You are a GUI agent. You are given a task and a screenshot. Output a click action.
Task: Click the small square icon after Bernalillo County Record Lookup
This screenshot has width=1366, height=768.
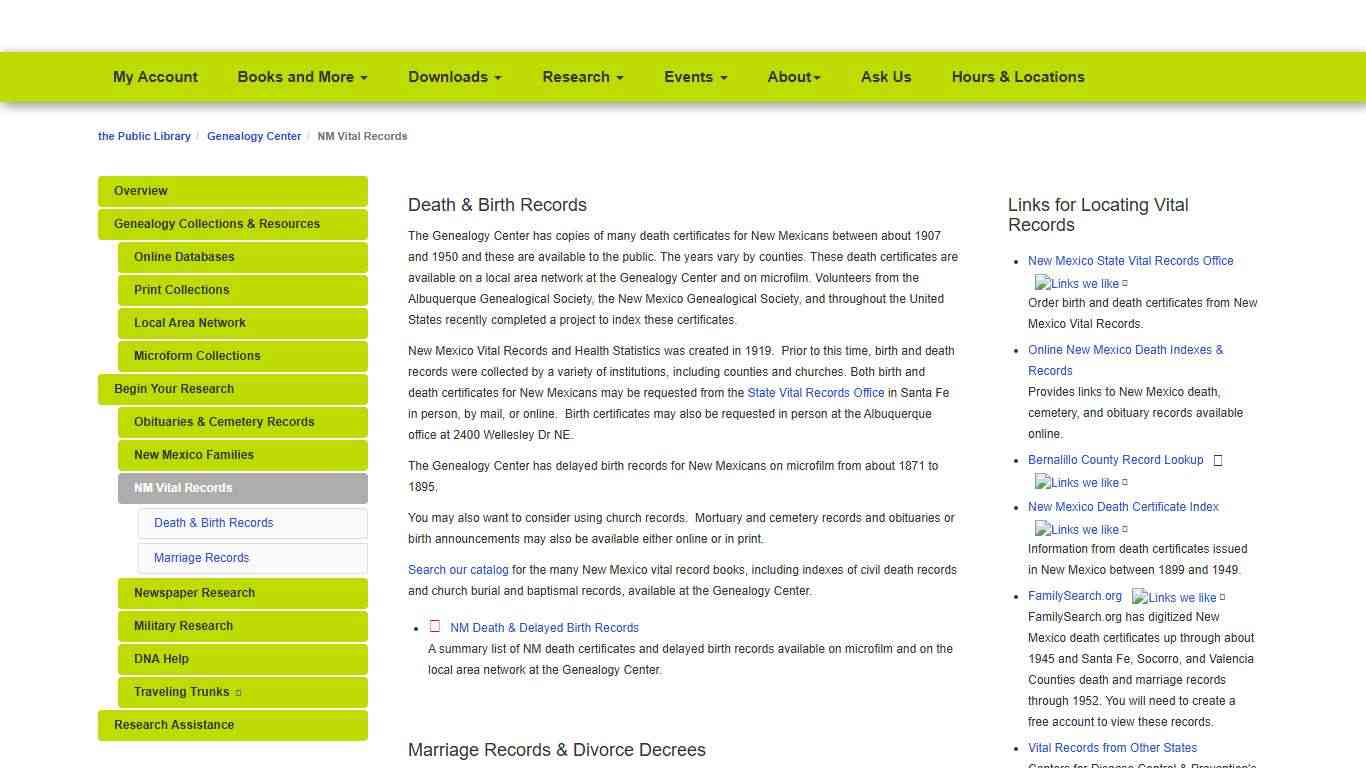1218,461
